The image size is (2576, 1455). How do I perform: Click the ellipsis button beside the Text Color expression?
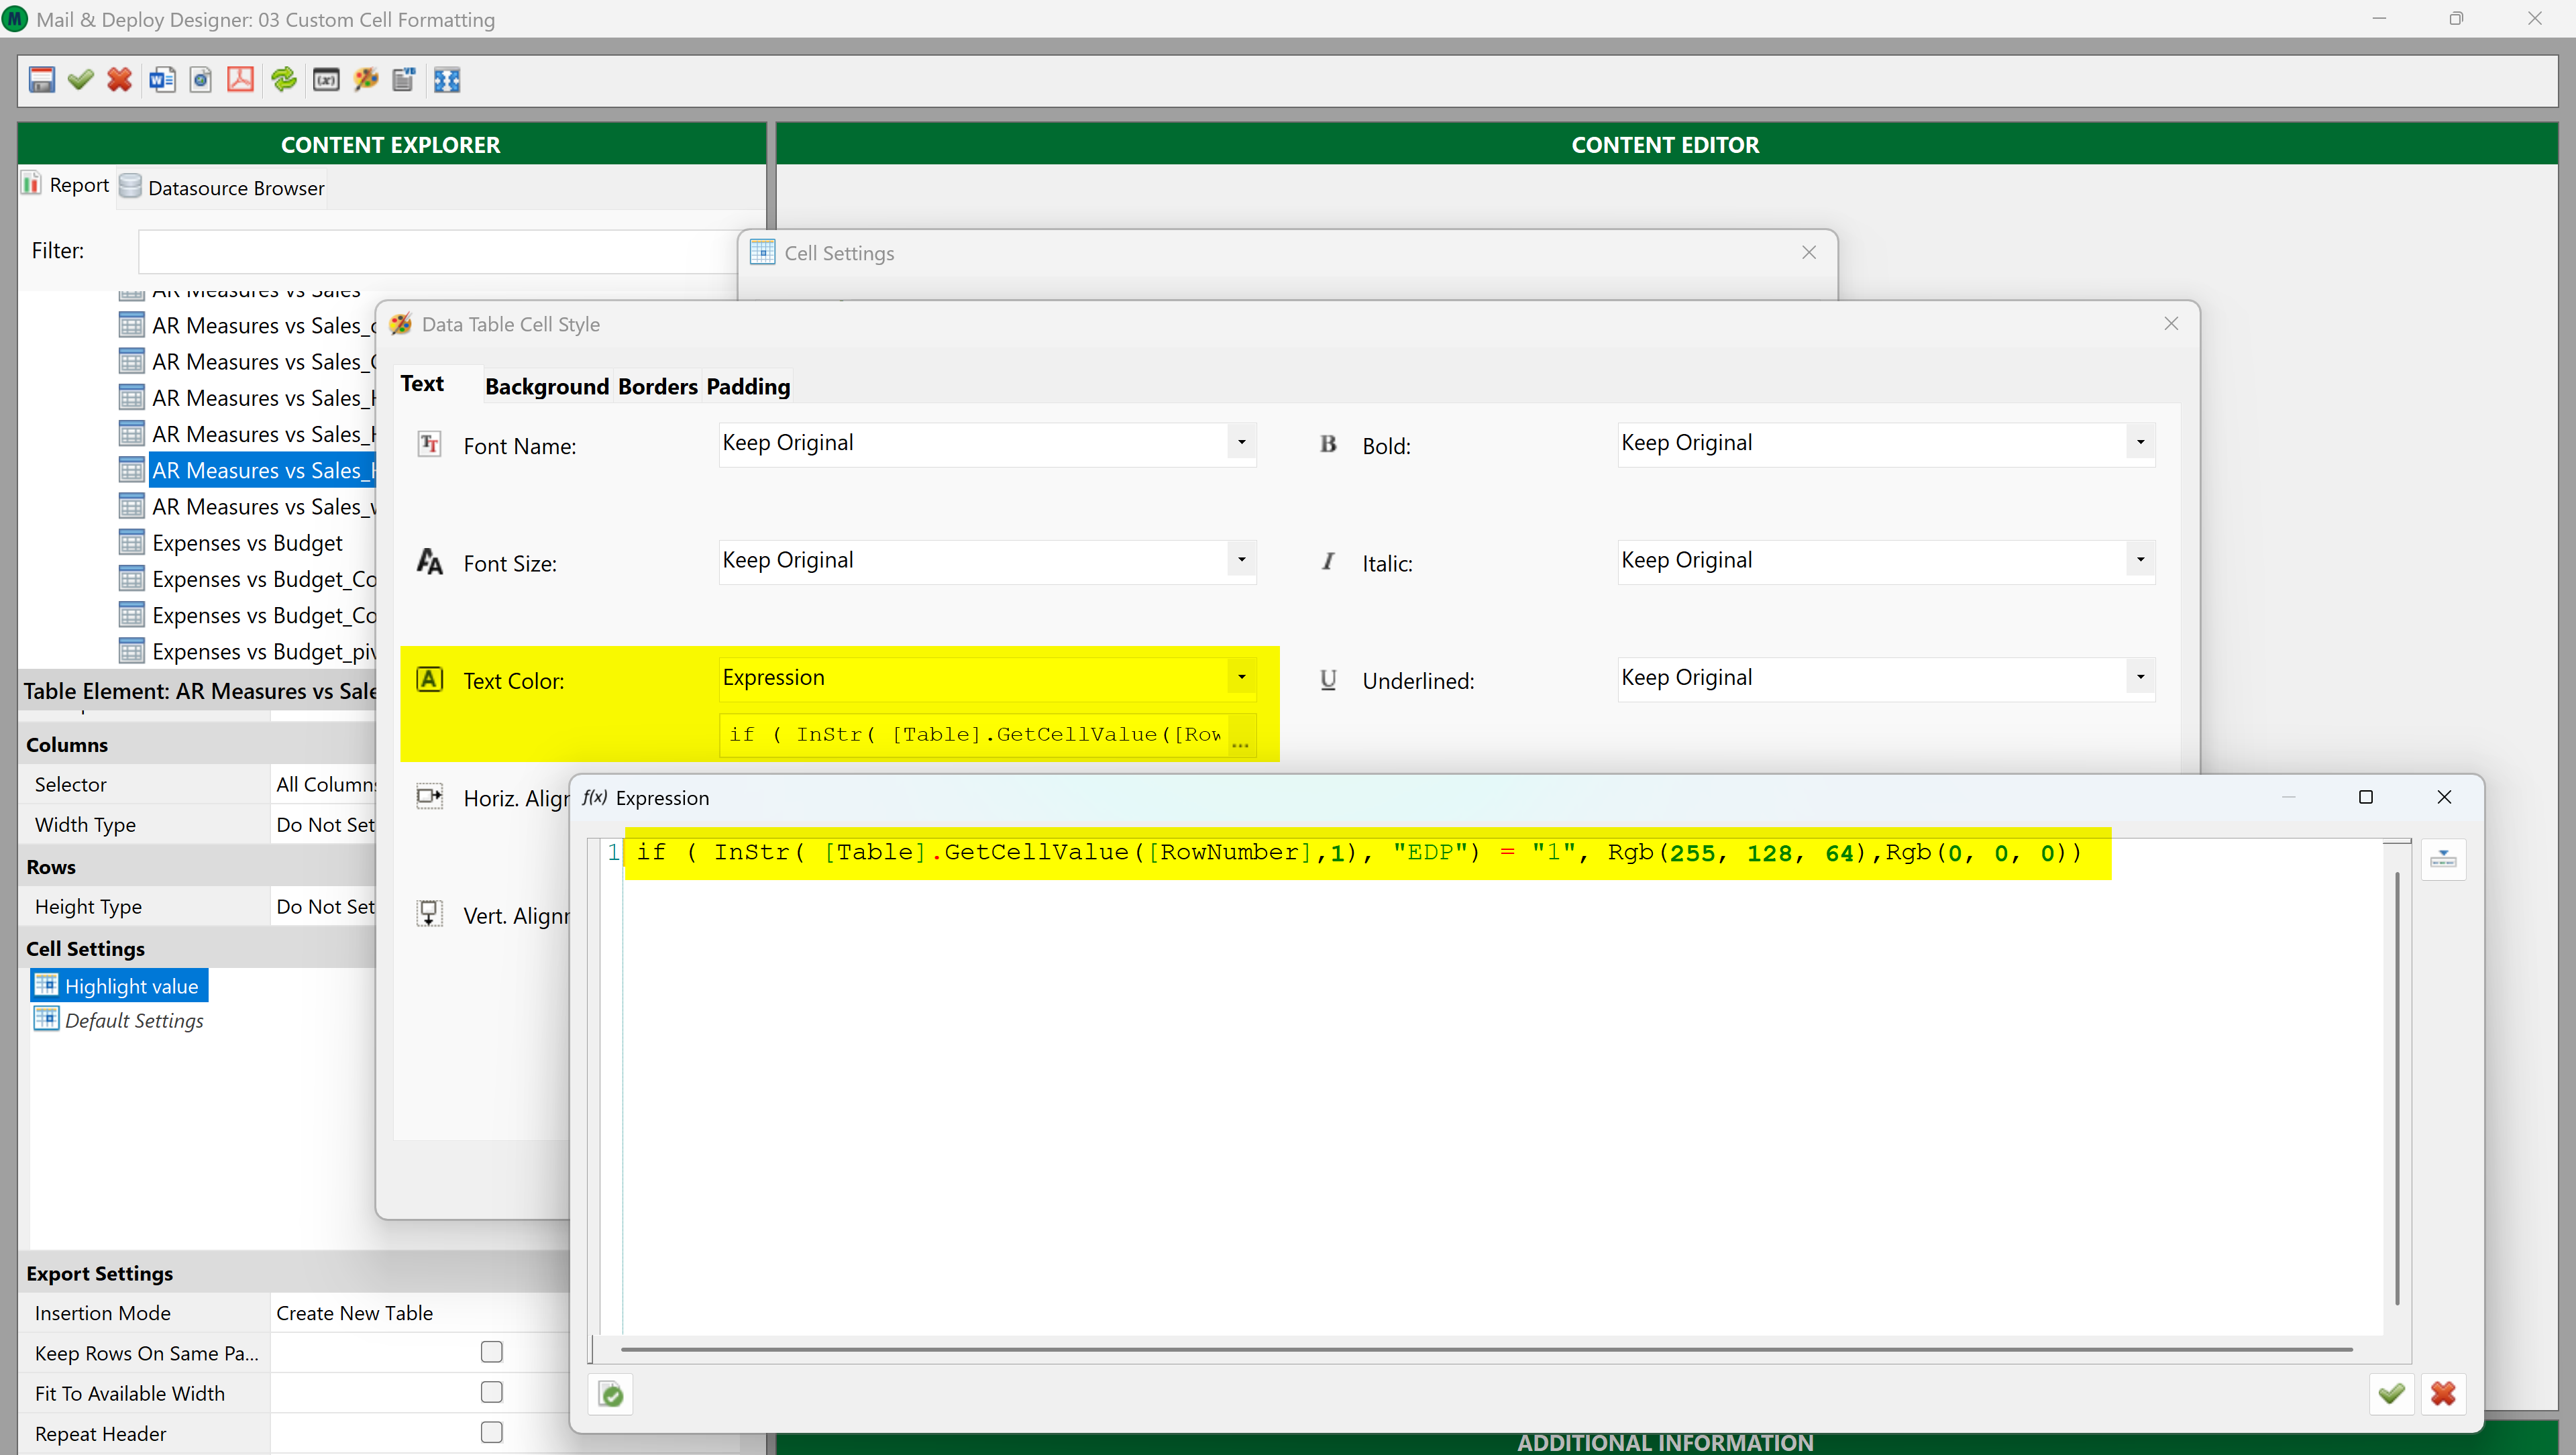coord(1240,736)
